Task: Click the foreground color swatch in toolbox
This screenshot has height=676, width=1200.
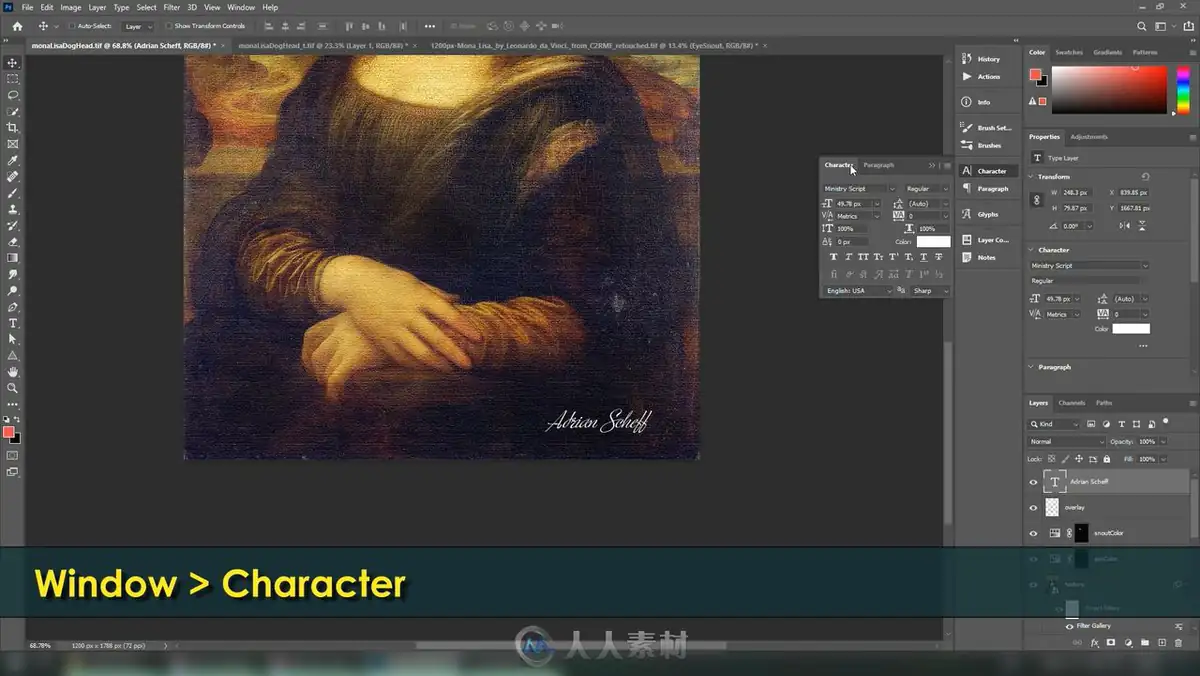Action: (x=8, y=432)
